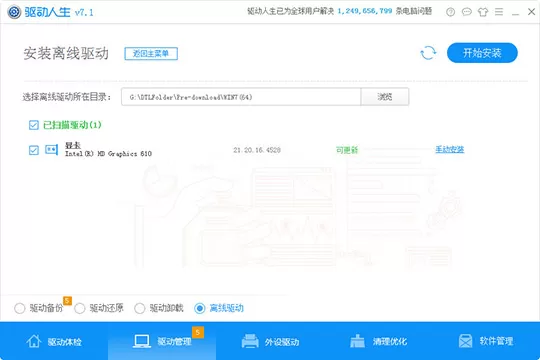Click the offline driver directory path field
The width and height of the screenshot is (540, 360).
241,97
